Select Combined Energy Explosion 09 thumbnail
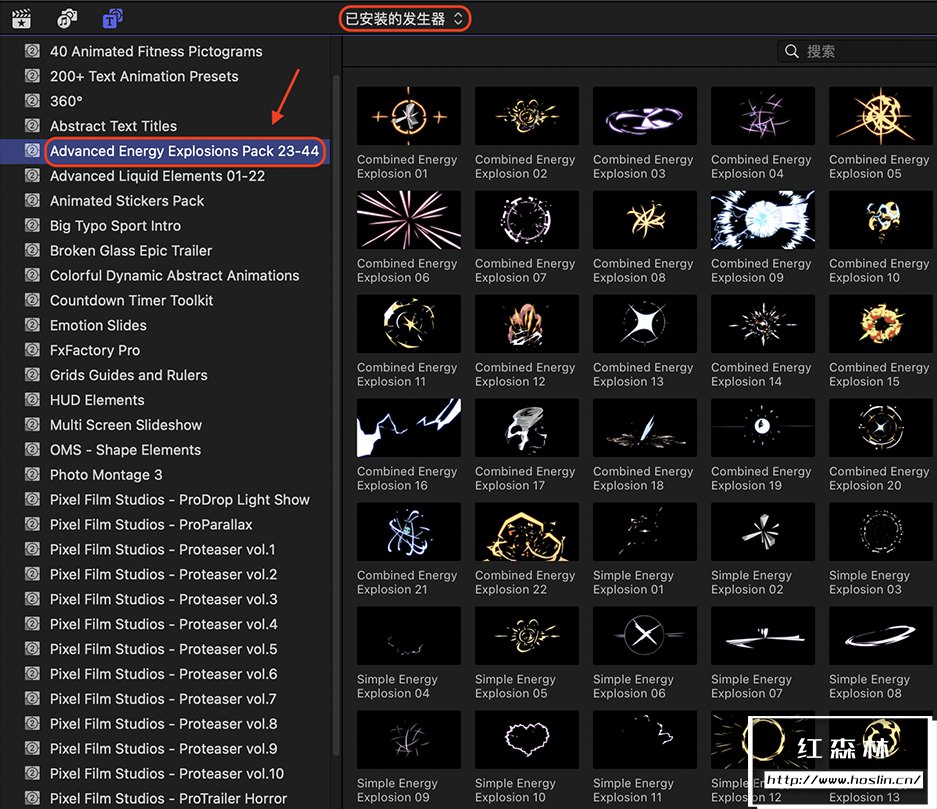The width and height of the screenshot is (937, 809). (763, 220)
